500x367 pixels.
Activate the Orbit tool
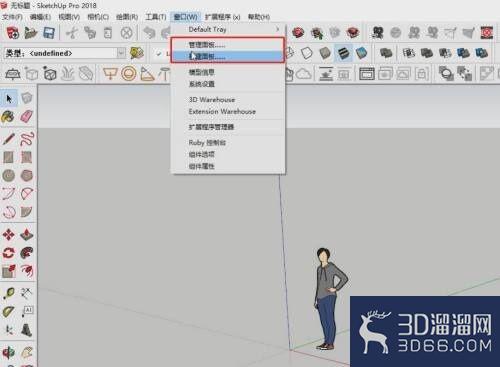click(x=9, y=352)
